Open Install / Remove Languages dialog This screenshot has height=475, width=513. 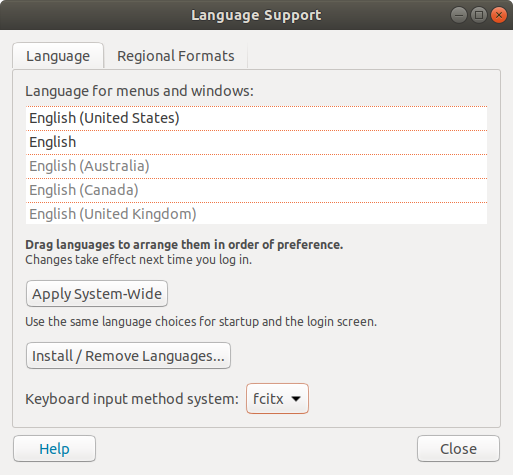point(128,356)
